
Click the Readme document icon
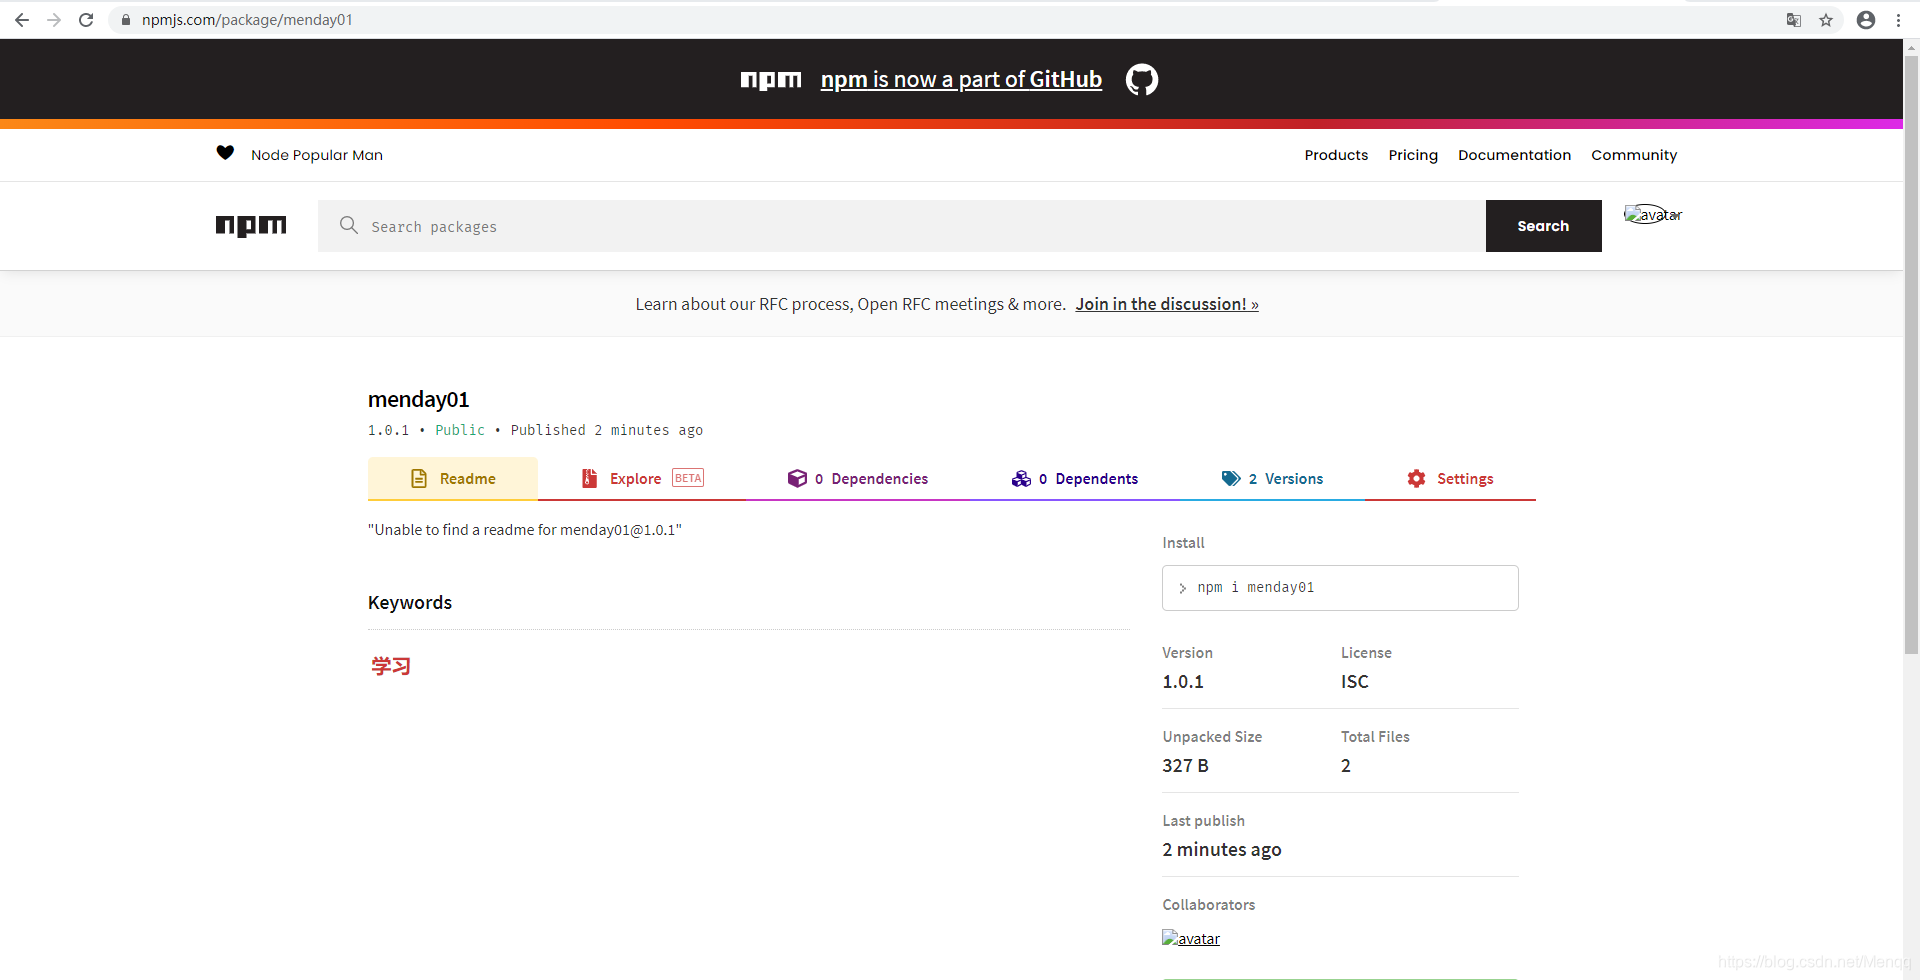419,478
